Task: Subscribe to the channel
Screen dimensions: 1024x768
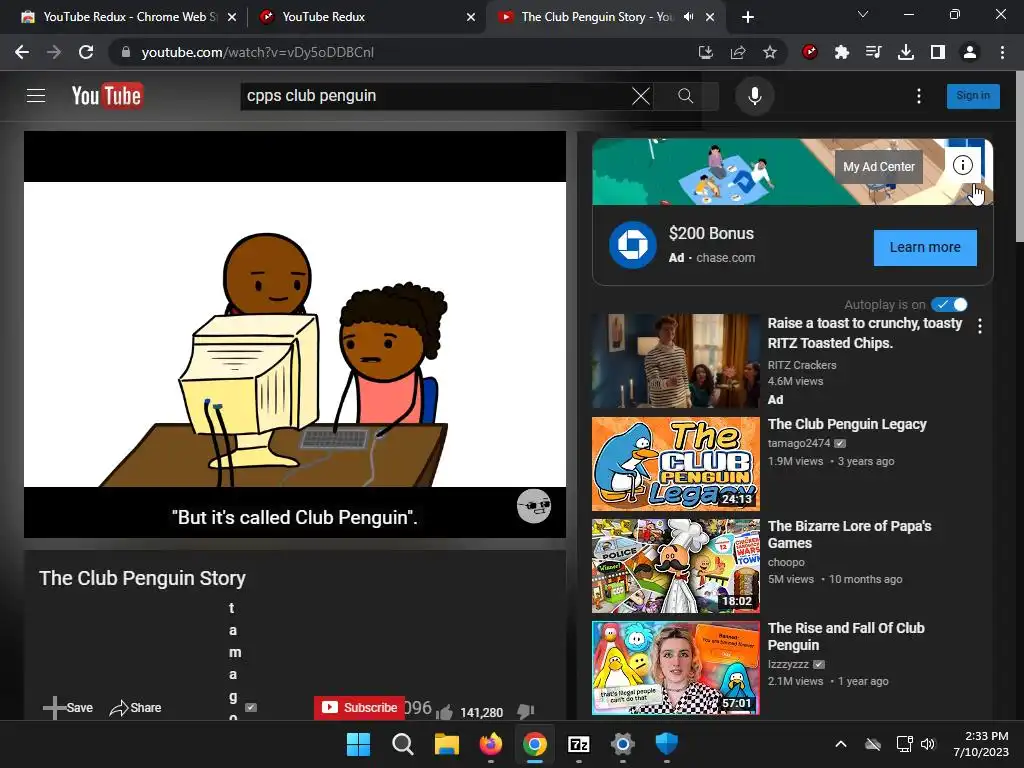Action: (359, 707)
